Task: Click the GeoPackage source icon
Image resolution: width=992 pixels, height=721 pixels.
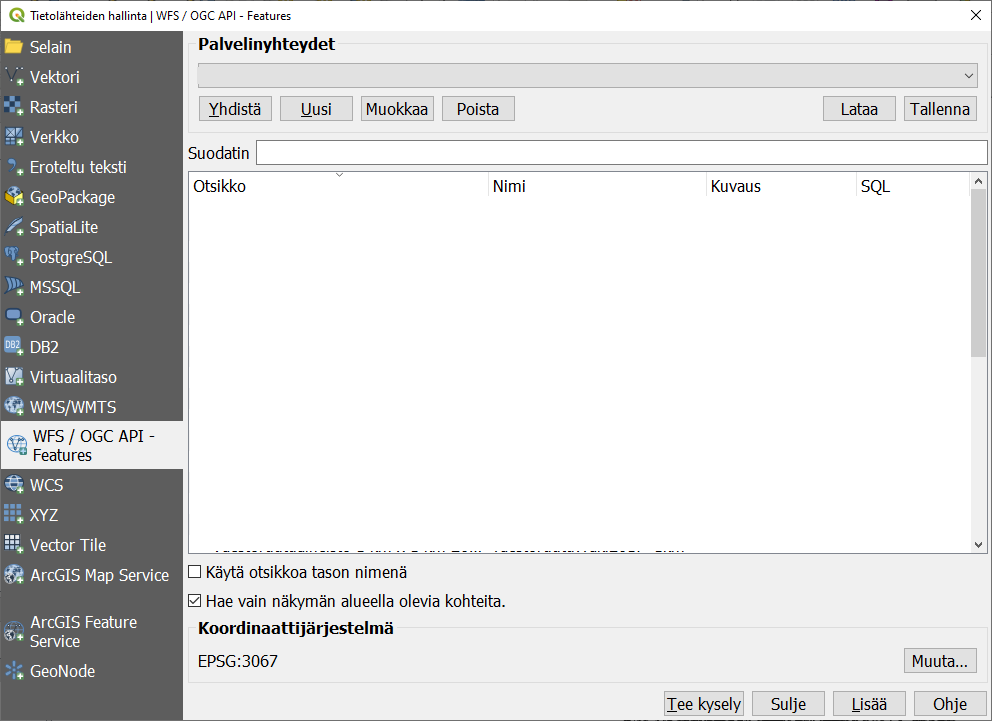Action: [14, 197]
